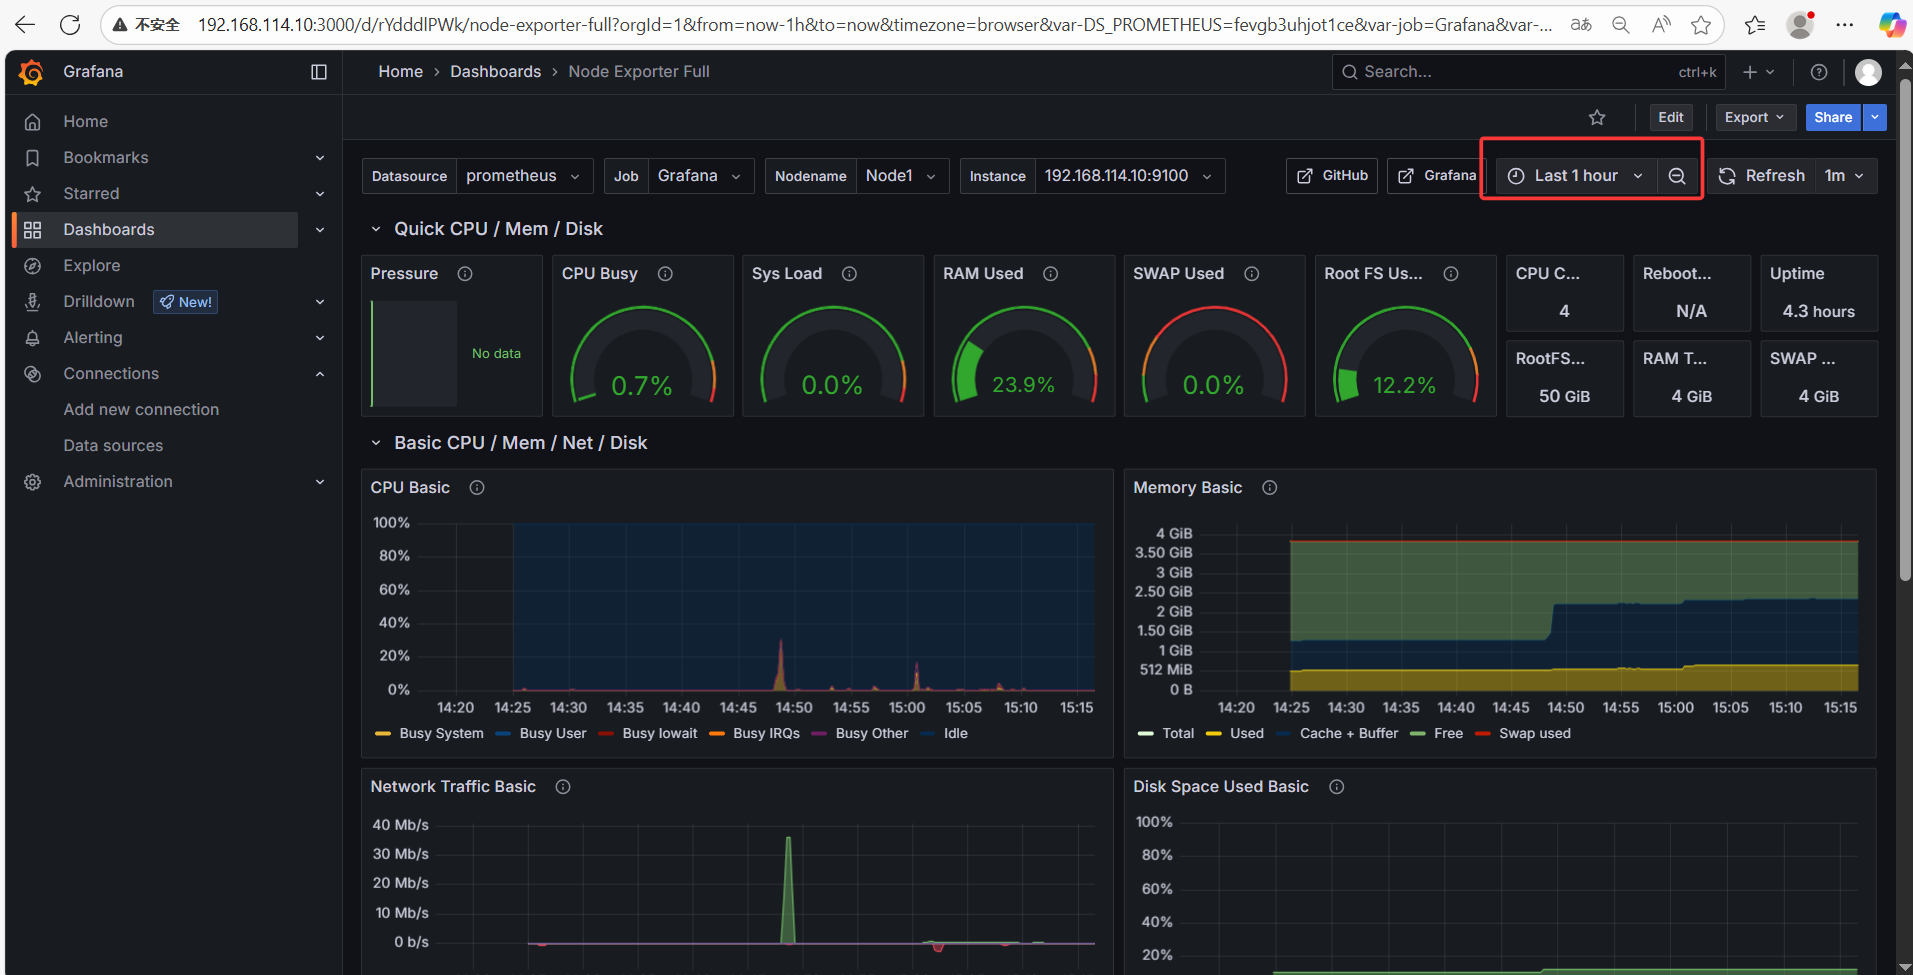Collapse the Connections sidebar section
Viewport: 1913px width, 975px height.
(320, 374)
